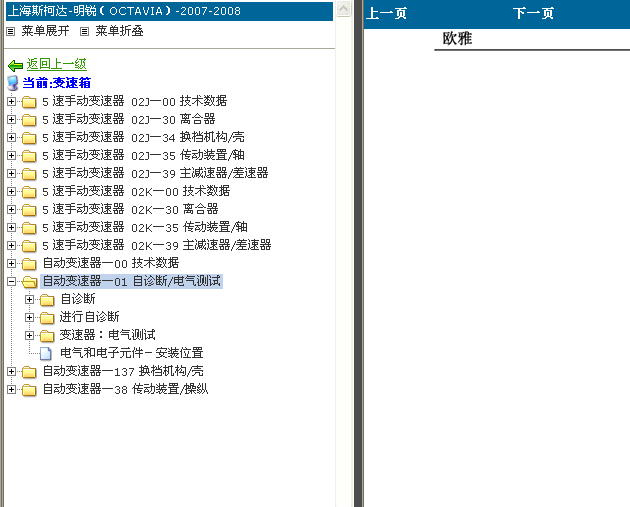The height and width of the screenshot is (507, 630).
Task: Open 自诊断 tree item
Action: (x=78, y=299)
